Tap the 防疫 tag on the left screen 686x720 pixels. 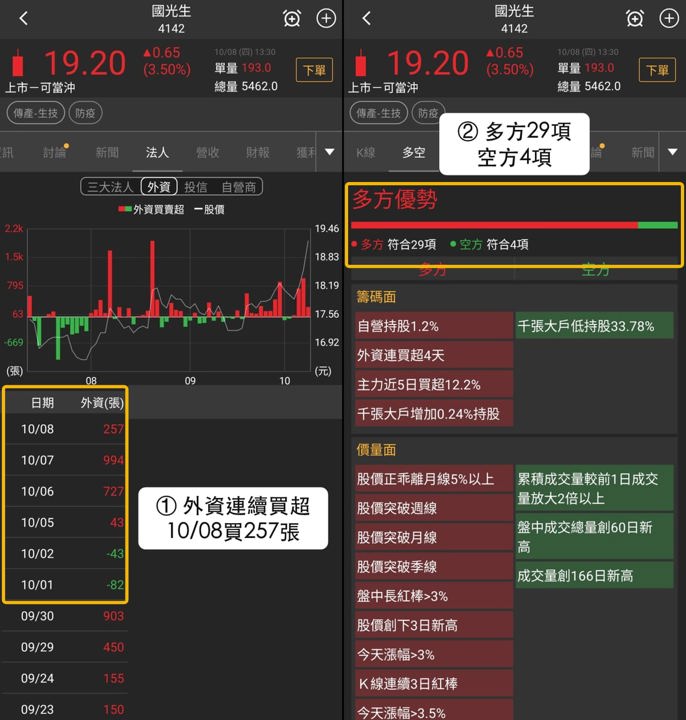point(85,113)
